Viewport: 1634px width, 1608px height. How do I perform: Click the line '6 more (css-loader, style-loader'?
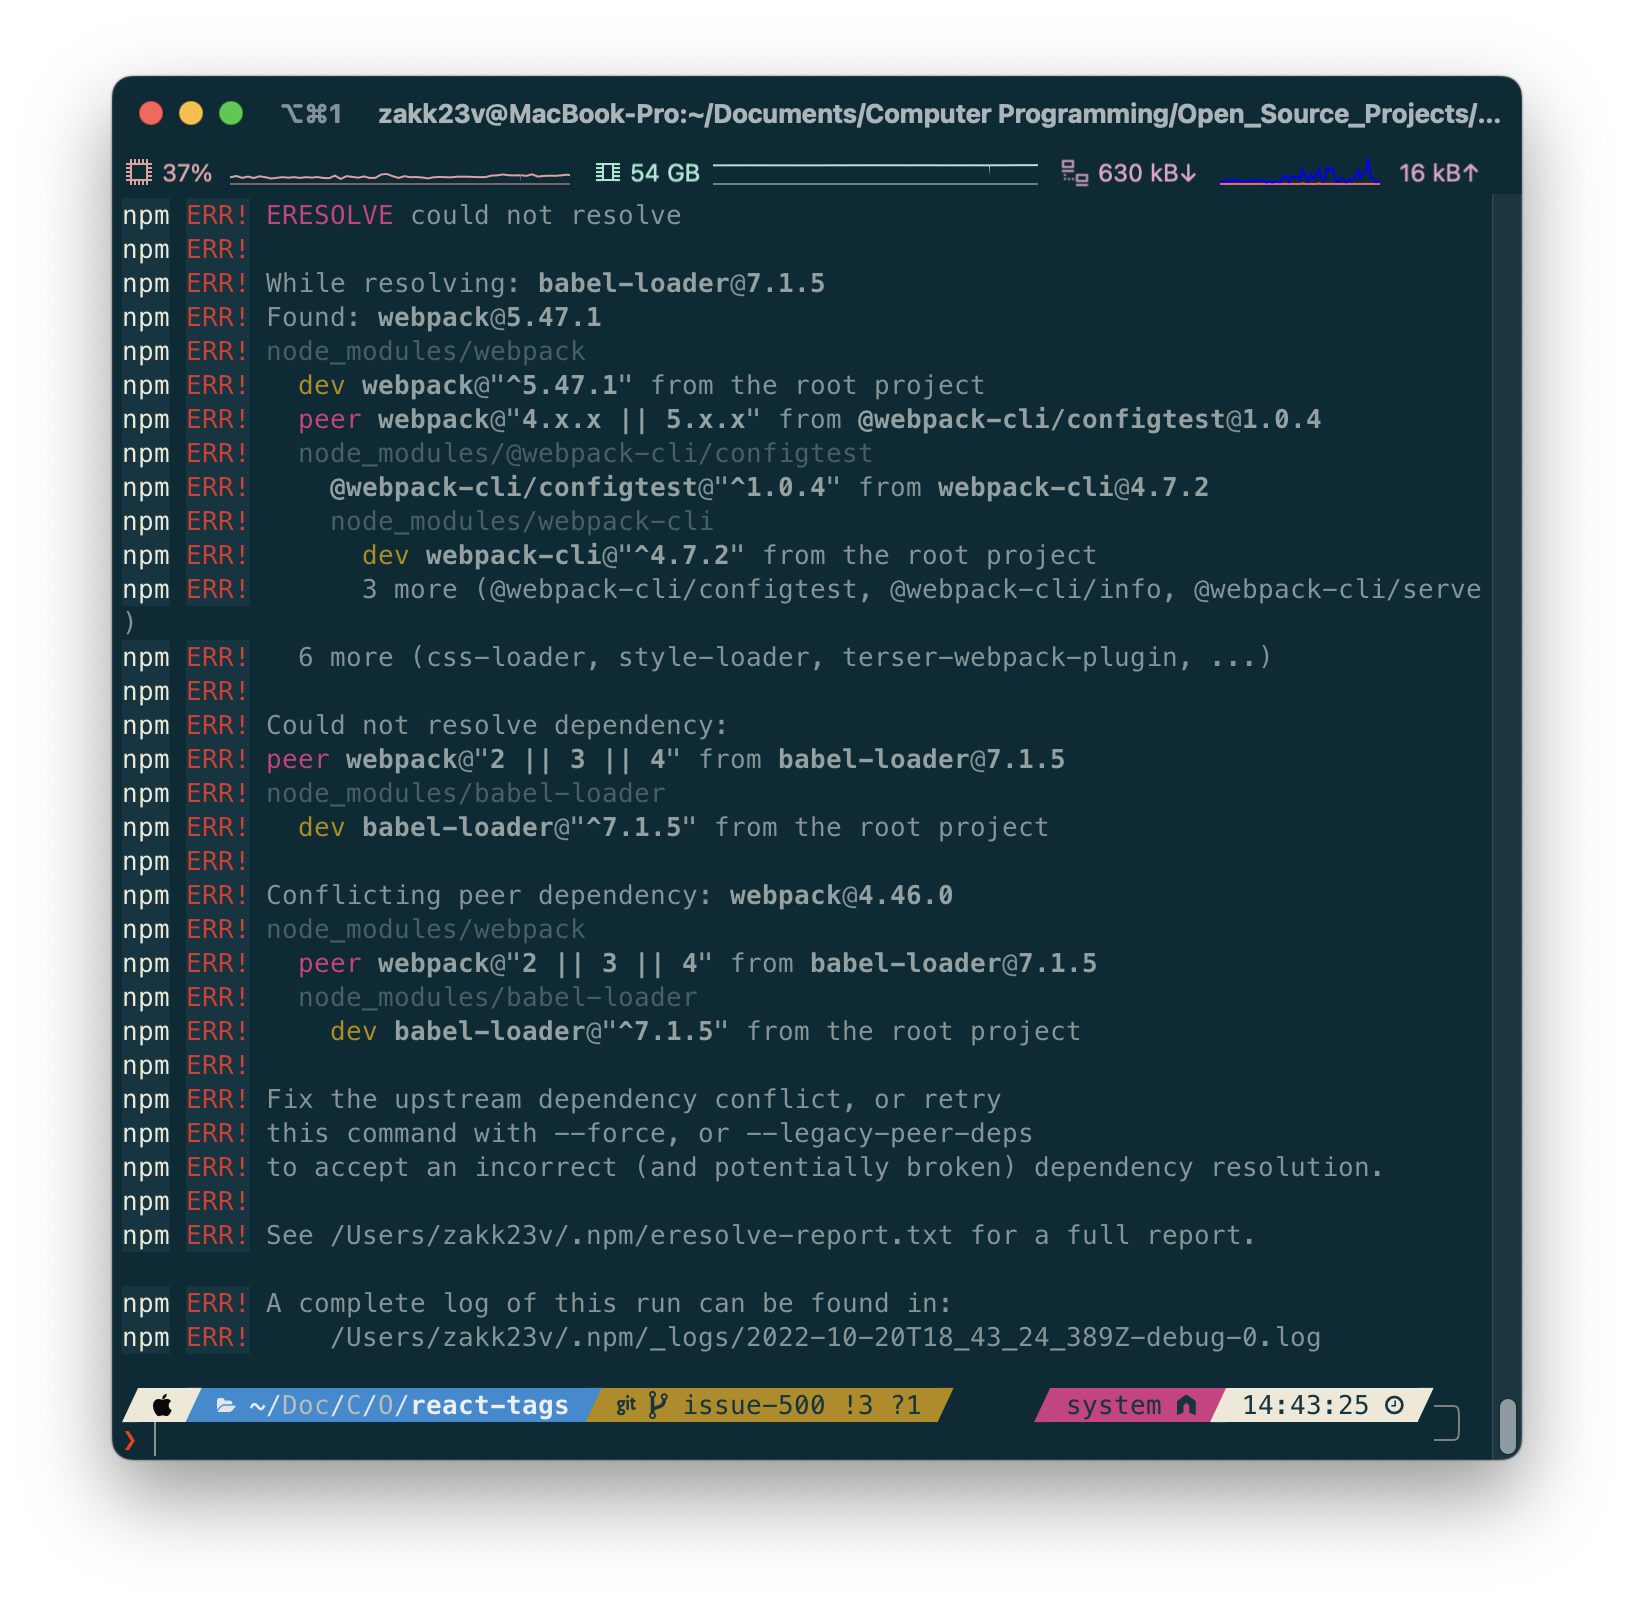(x=785, y=657)
